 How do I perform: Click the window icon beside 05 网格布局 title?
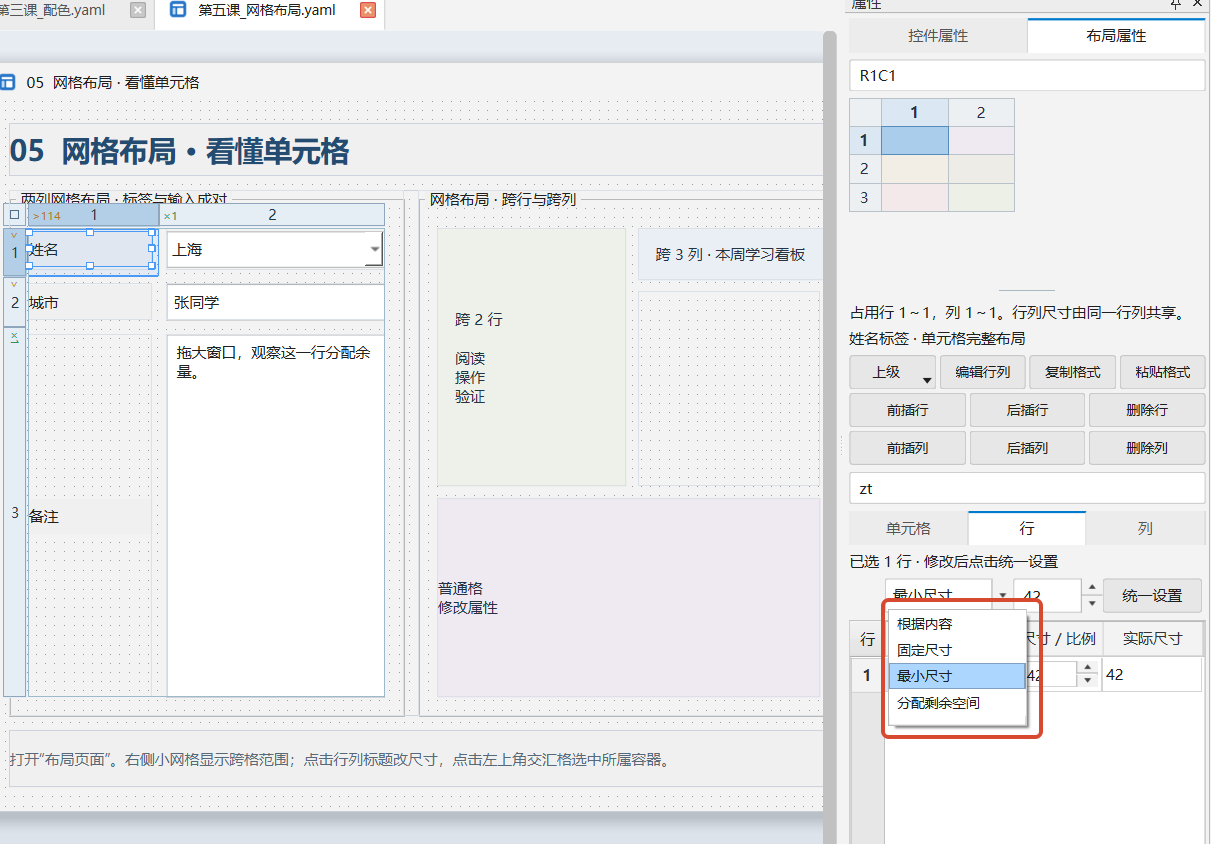(x=8, y=82)
